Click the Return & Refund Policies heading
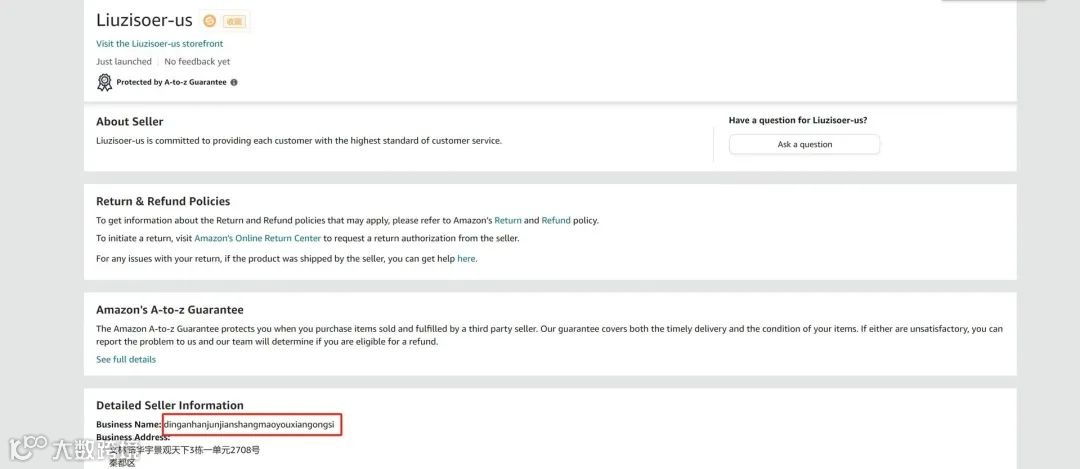This screenshot has height=469, width=1080. tap(163, 202)
